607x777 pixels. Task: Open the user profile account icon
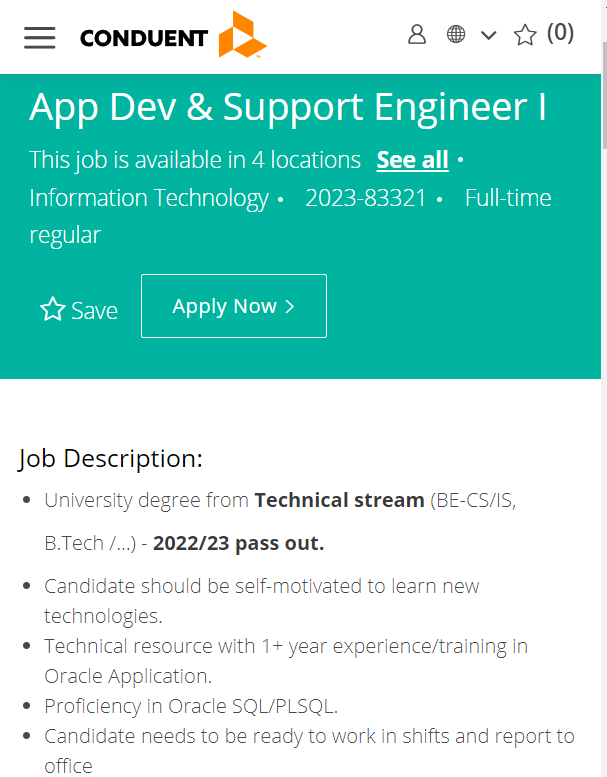tap(417, 35)
